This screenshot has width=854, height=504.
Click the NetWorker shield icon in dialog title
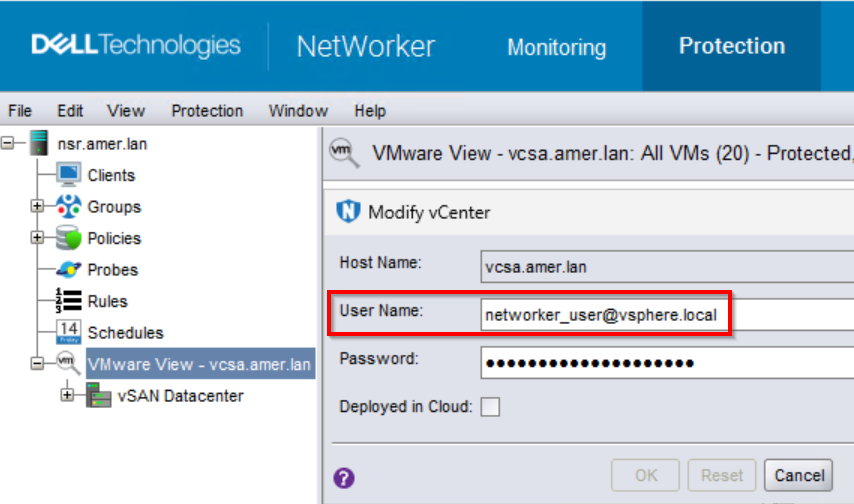click(x=348, y=211)
